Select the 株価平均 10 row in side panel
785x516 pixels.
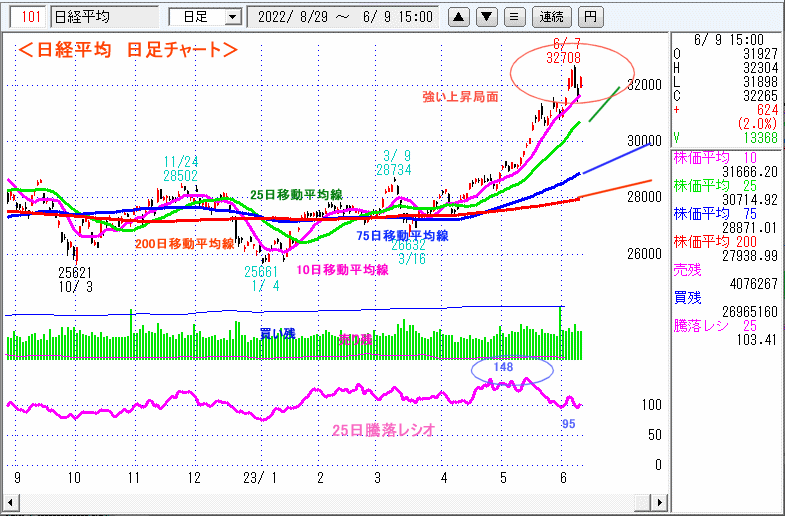click(x=725, y=157)
